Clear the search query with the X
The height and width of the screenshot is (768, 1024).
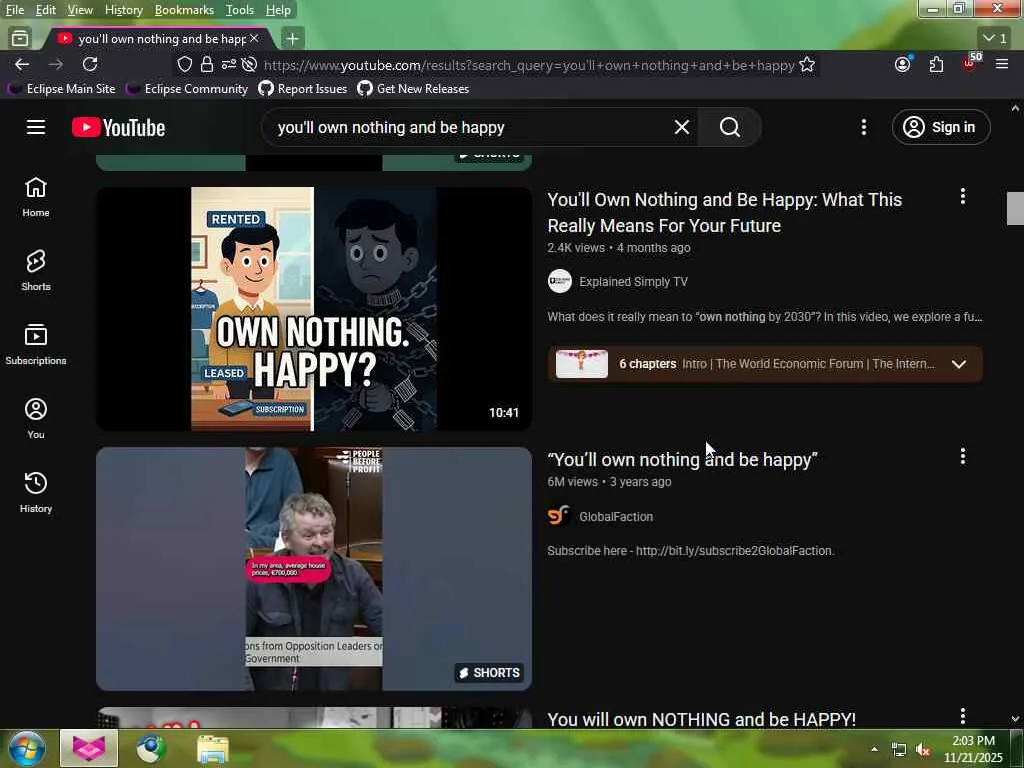tap(681, 127)
